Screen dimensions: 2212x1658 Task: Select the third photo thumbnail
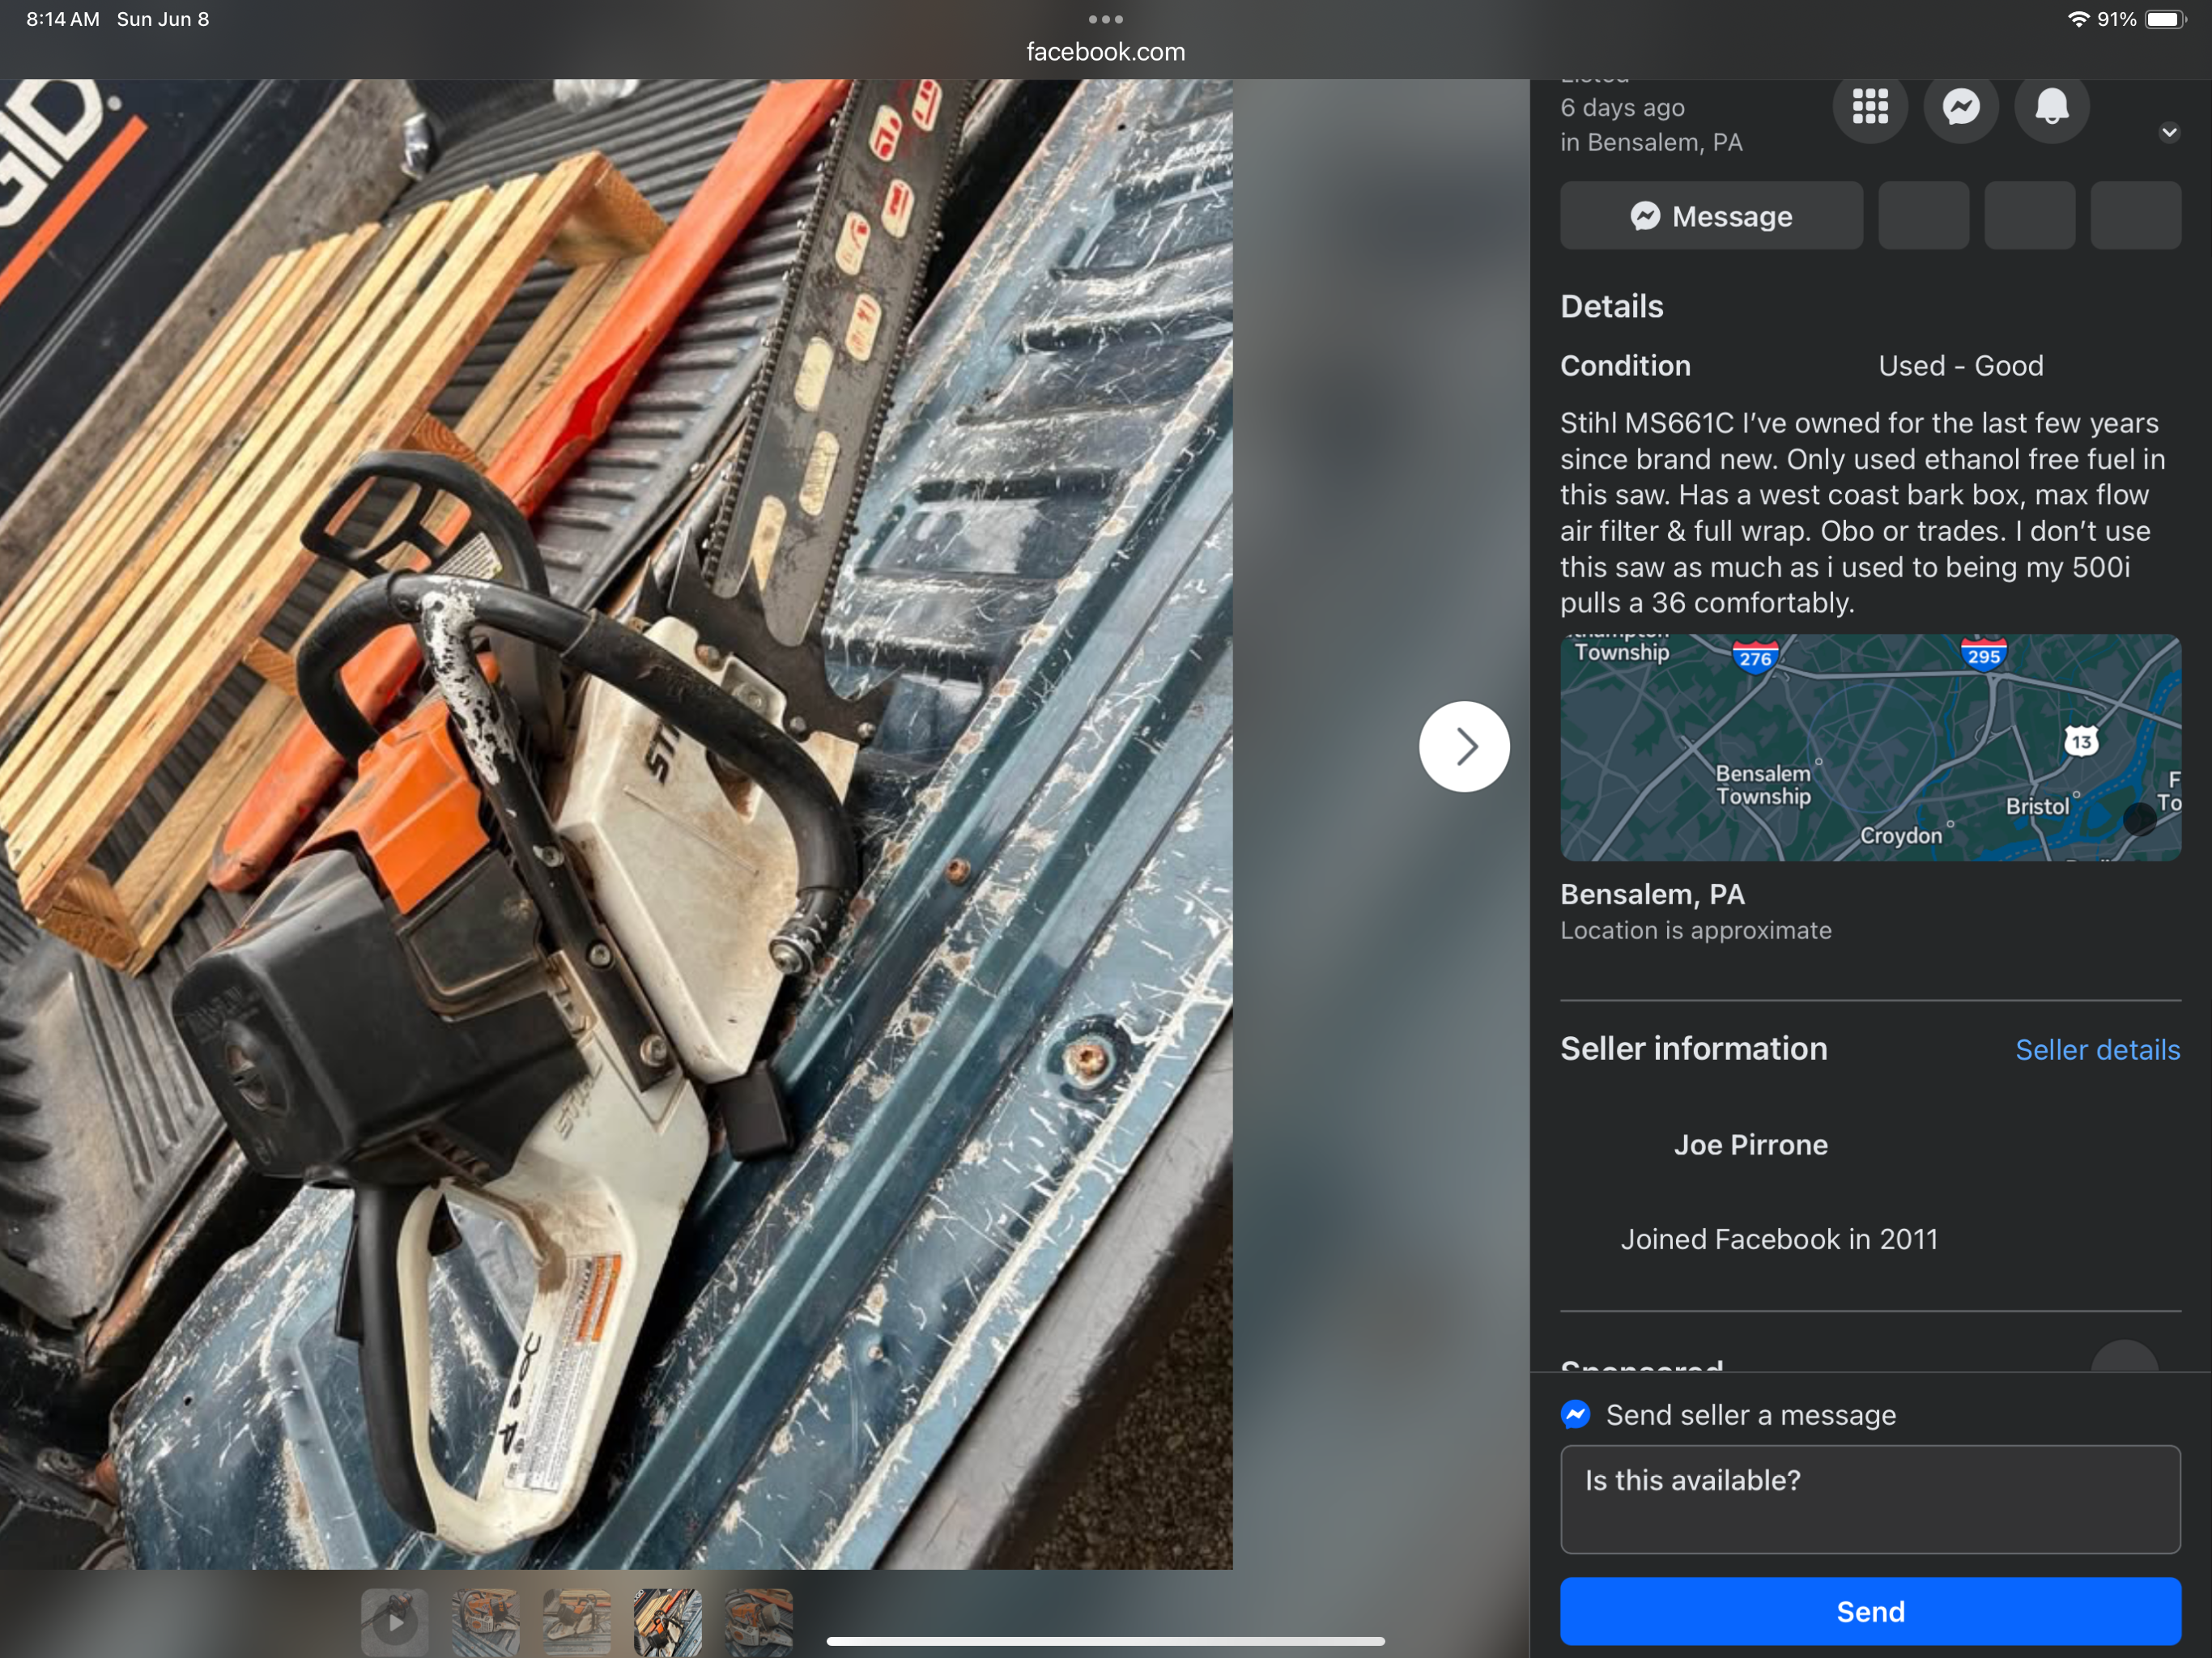577,1622
